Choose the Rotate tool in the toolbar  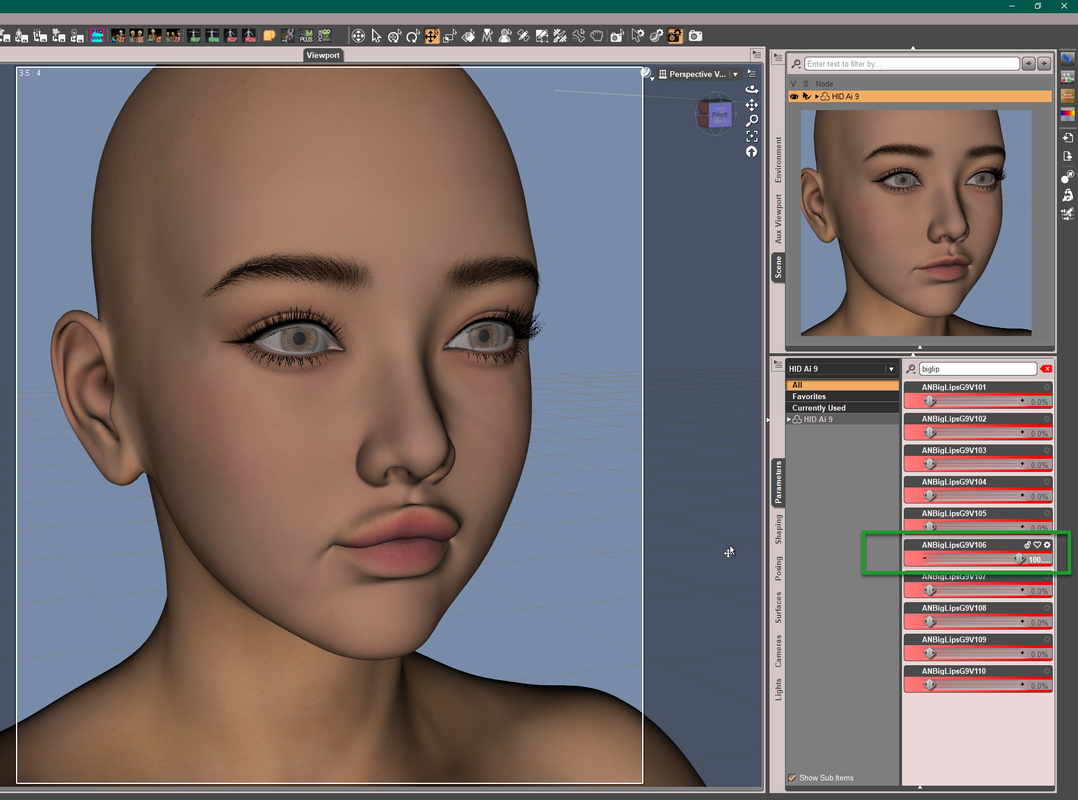(x=412, y=36)
